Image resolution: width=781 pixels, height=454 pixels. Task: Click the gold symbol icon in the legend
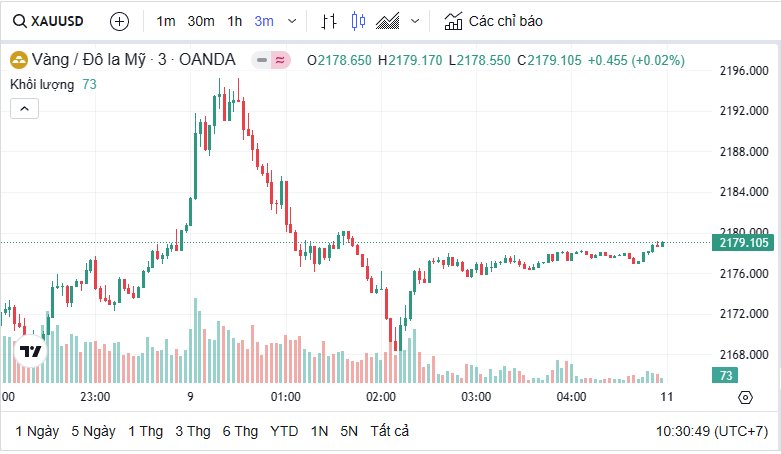(x=18, y=61)
